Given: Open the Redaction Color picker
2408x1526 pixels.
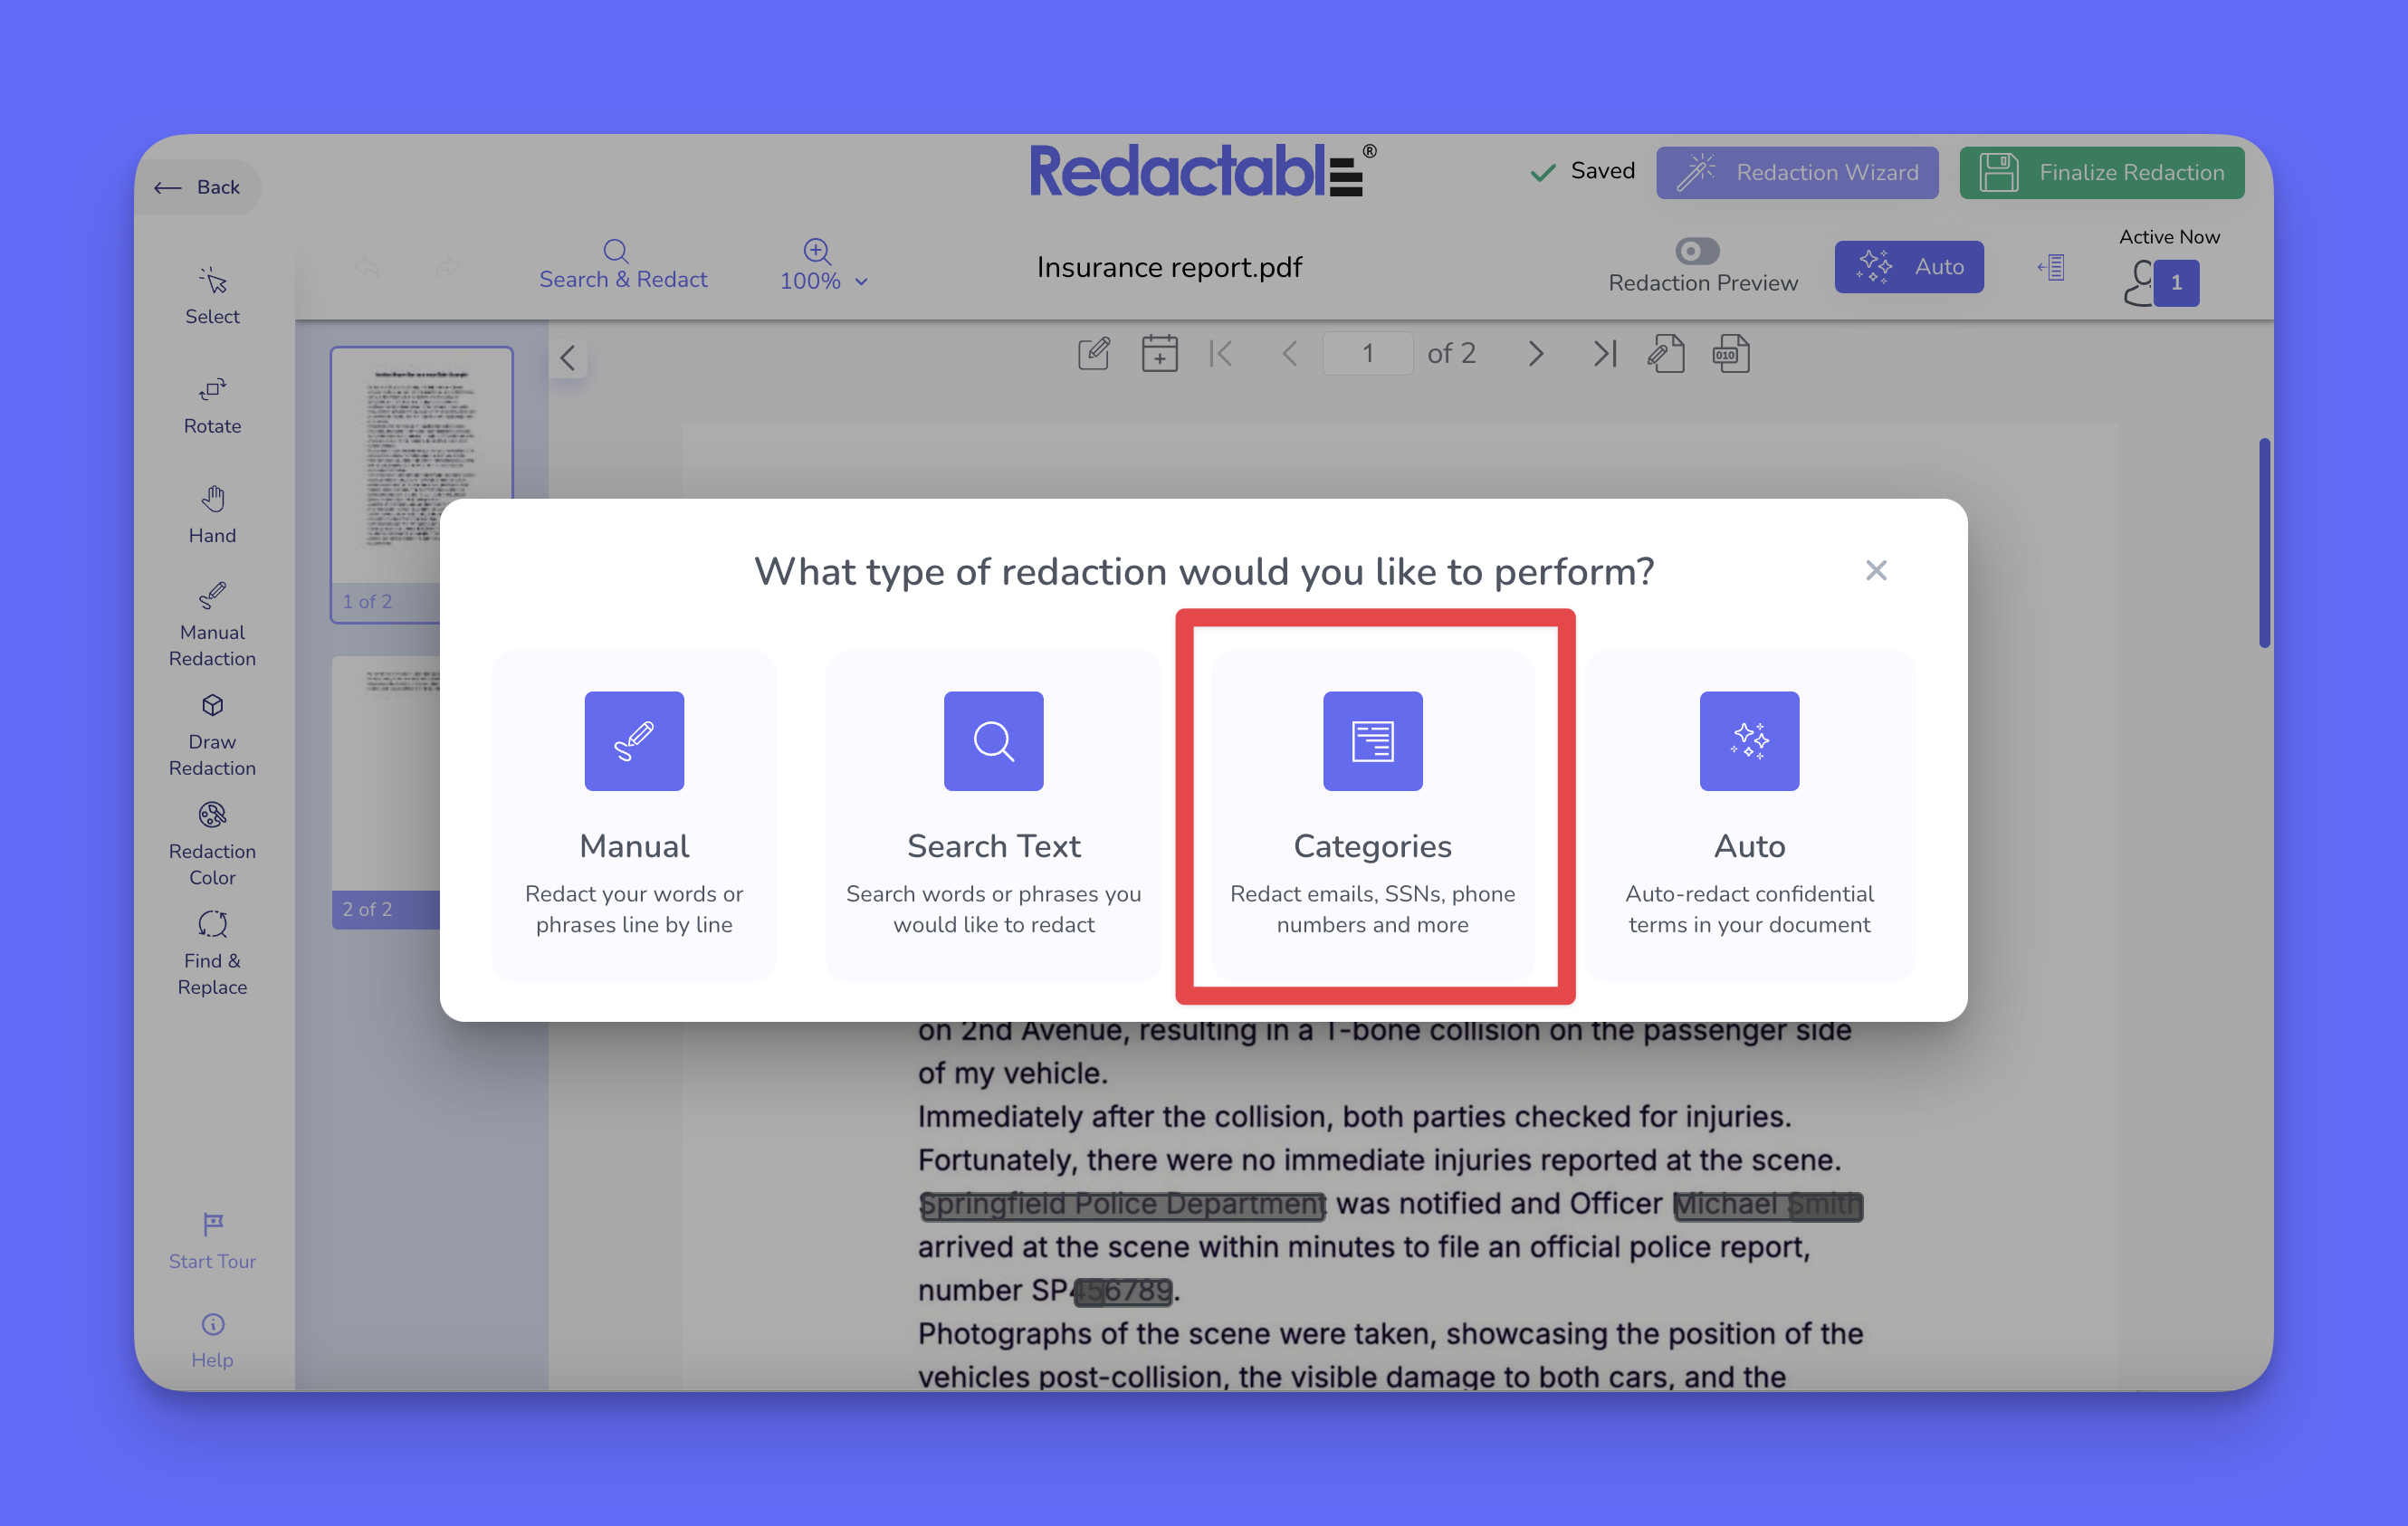Looking at the screenshot, I should [x=212, y=844].
